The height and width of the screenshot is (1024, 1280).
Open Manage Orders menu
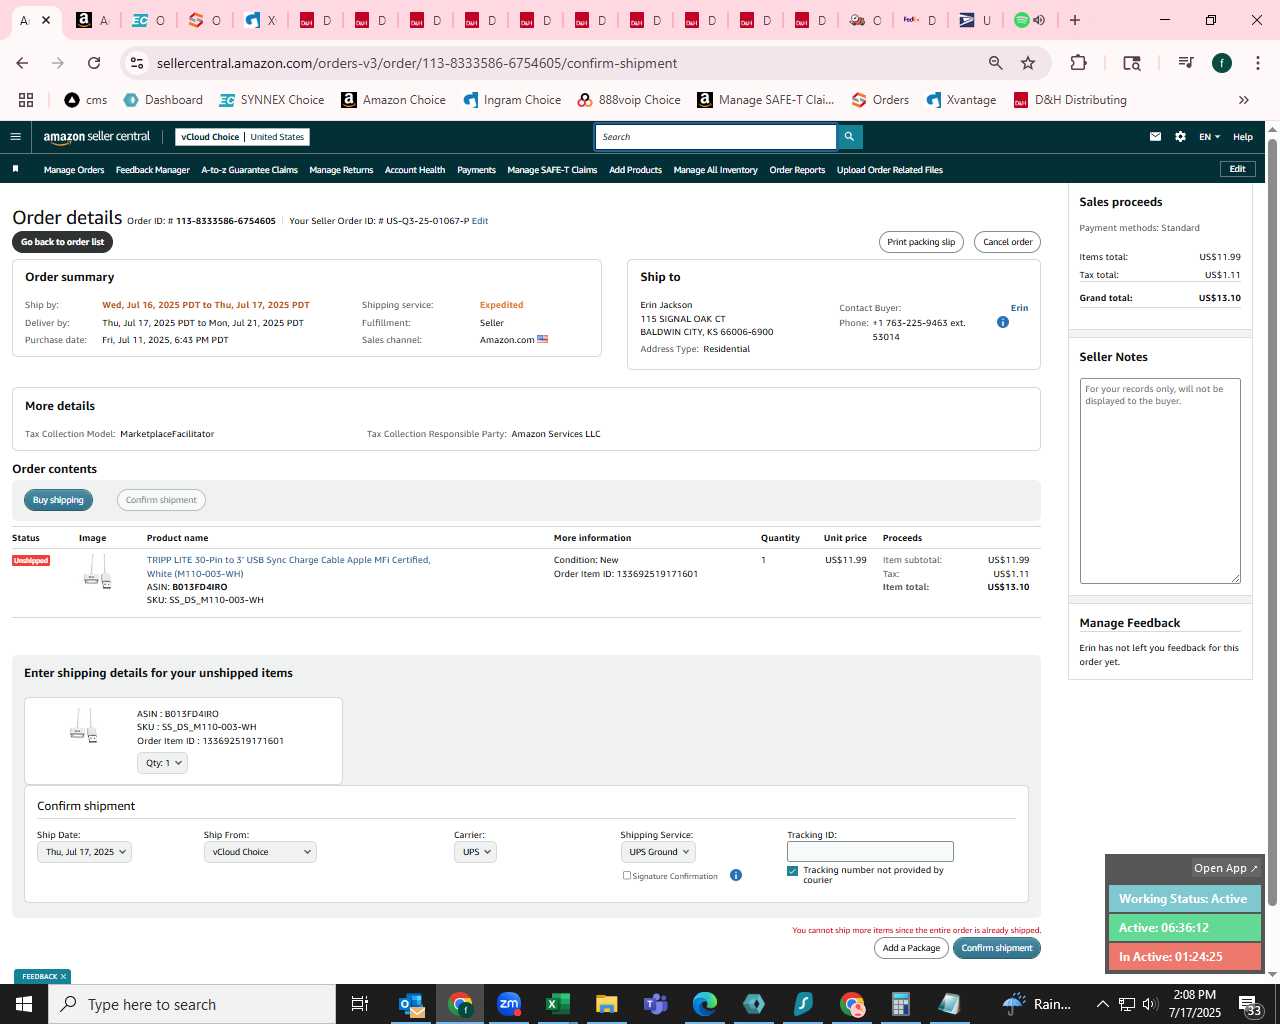(74, 170)
